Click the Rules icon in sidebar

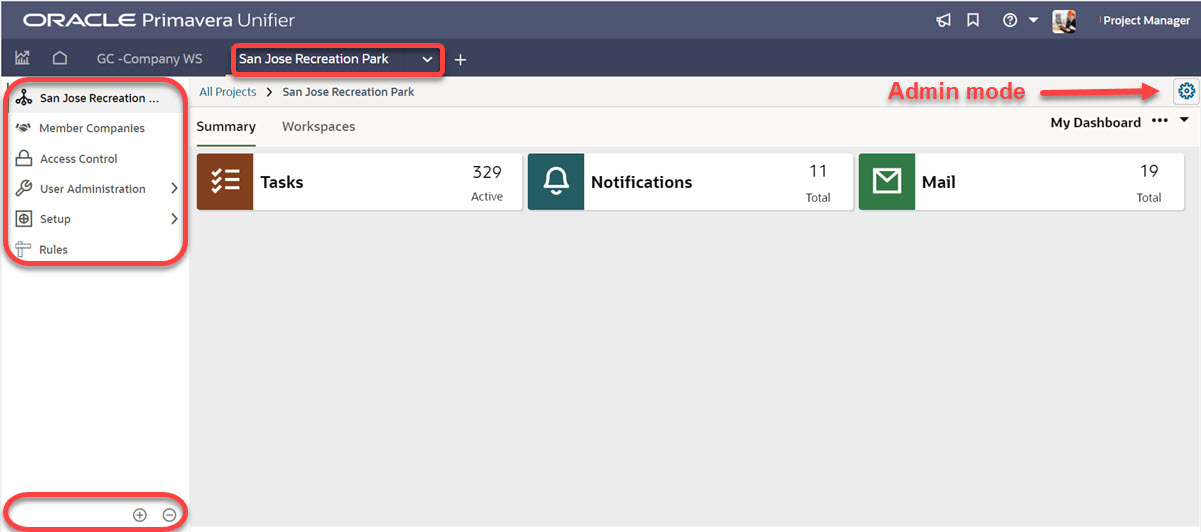point(24,249)
